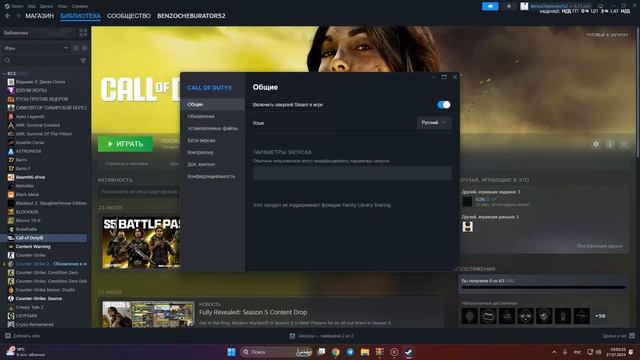Open the BENZOCHEBURATOR52 profile tab
Screen dimensions: 640x360
click(x=191, y=16)
